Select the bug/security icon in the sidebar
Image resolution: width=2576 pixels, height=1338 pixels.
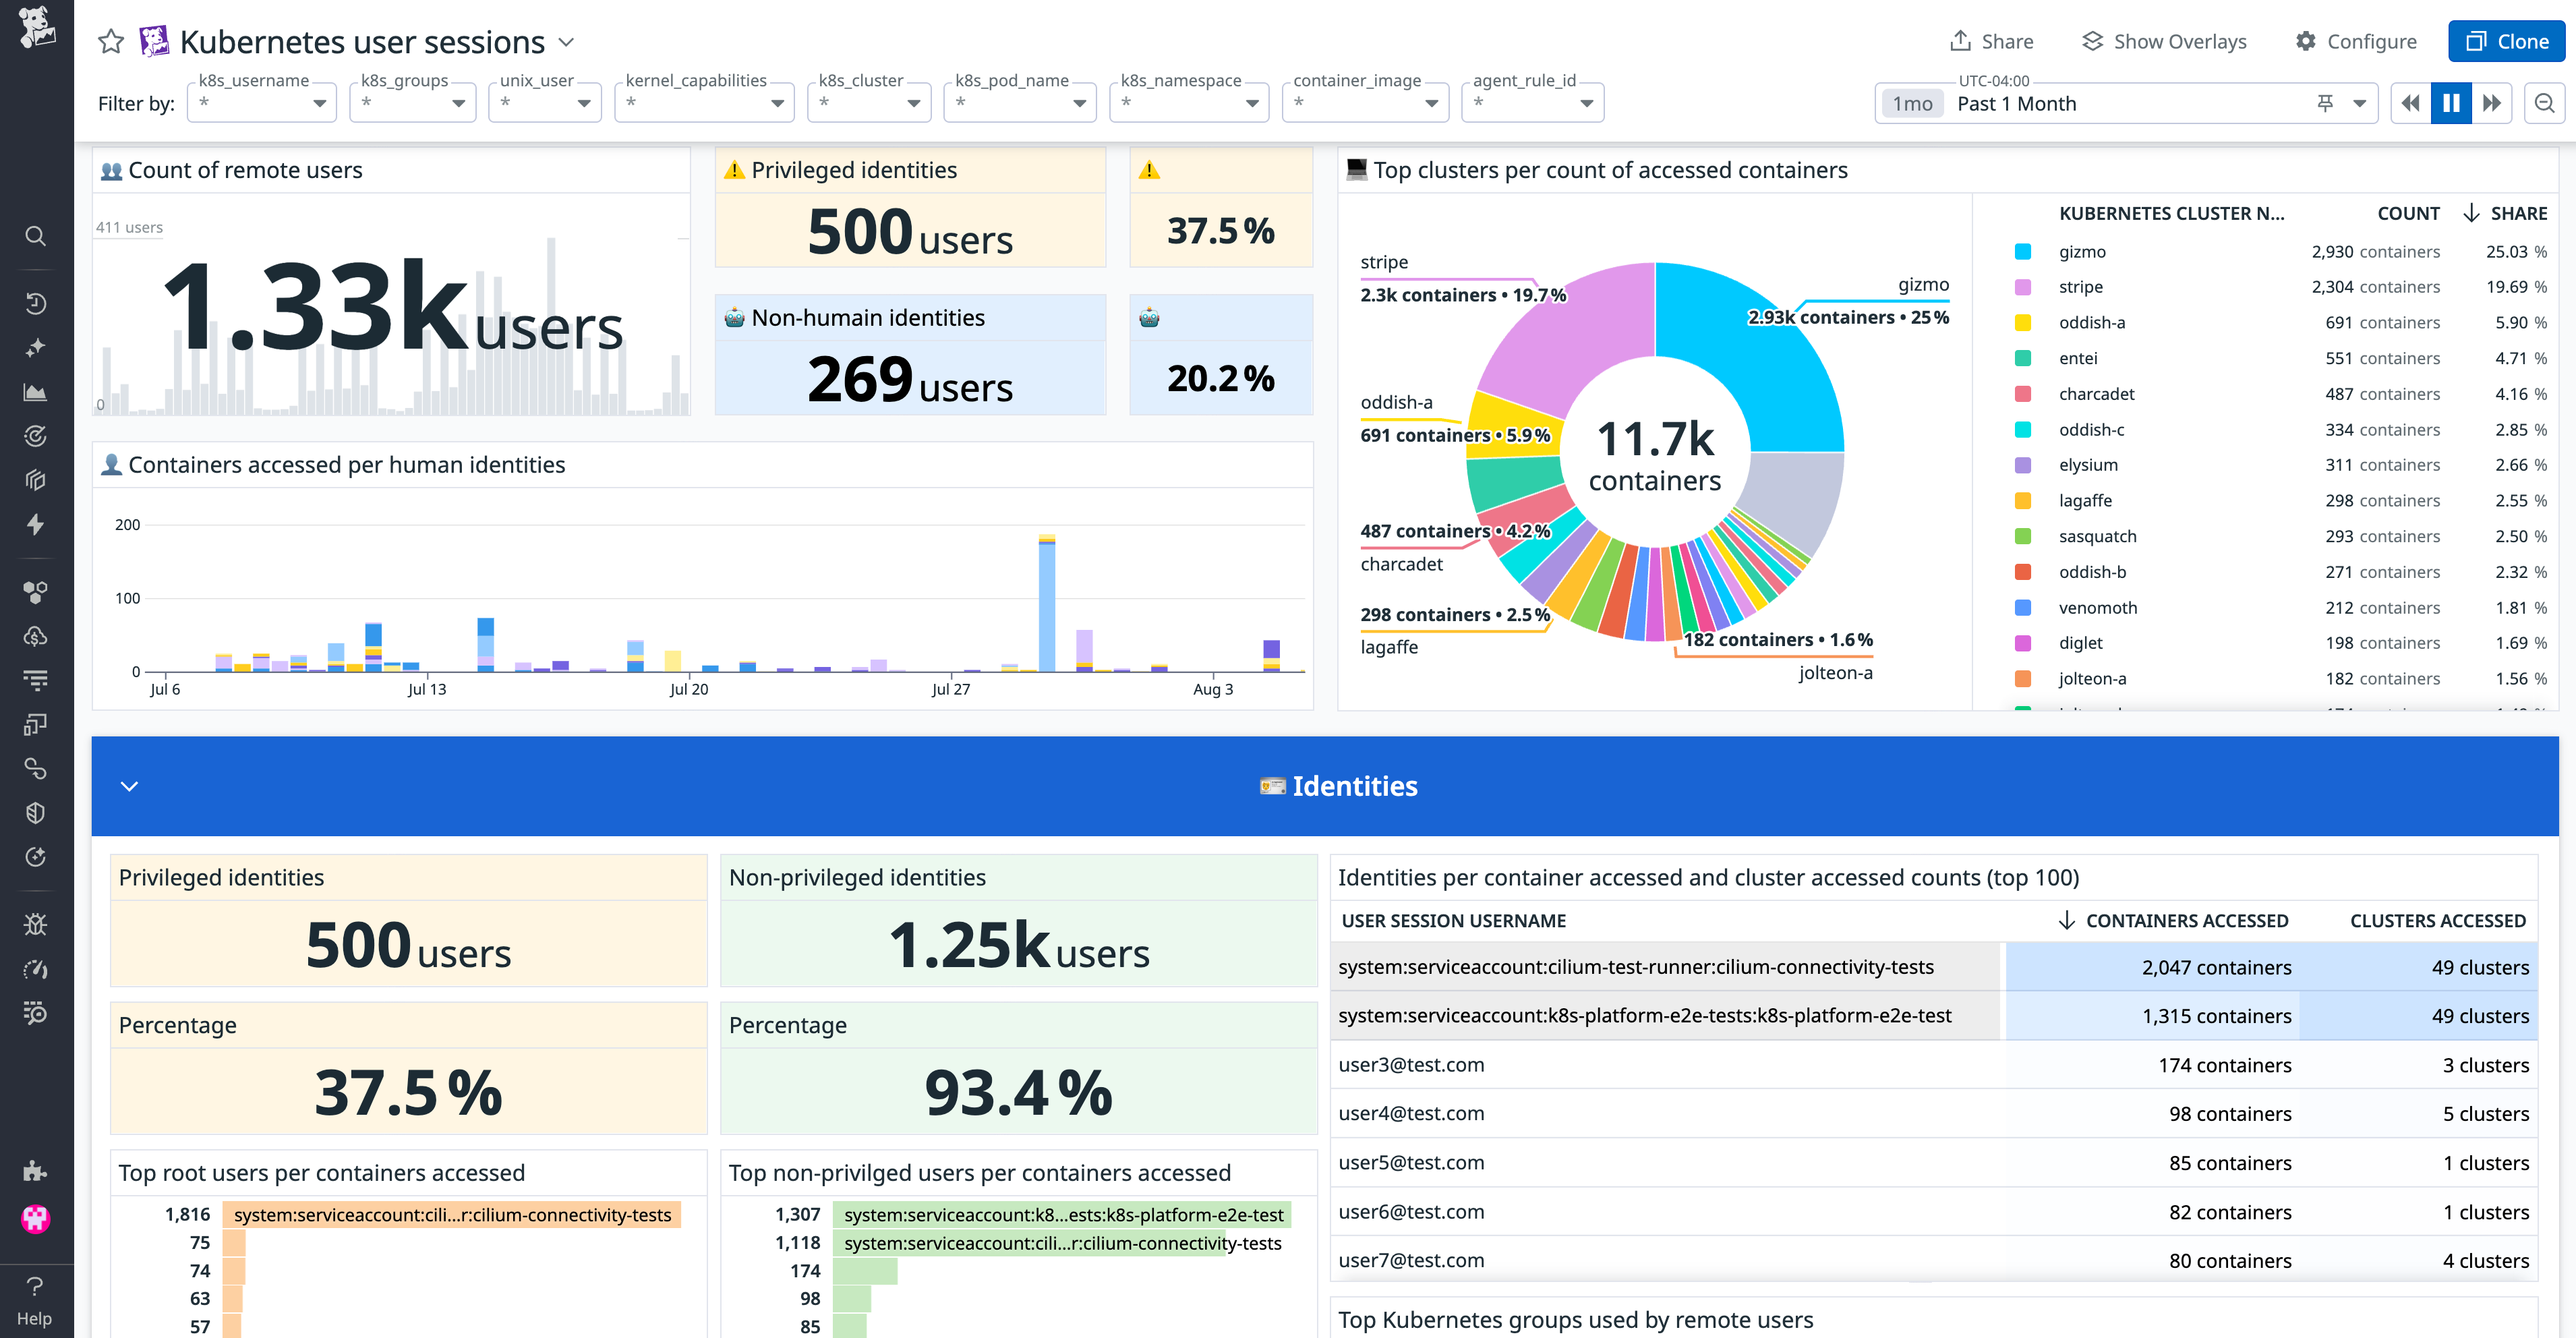[36, 924]
